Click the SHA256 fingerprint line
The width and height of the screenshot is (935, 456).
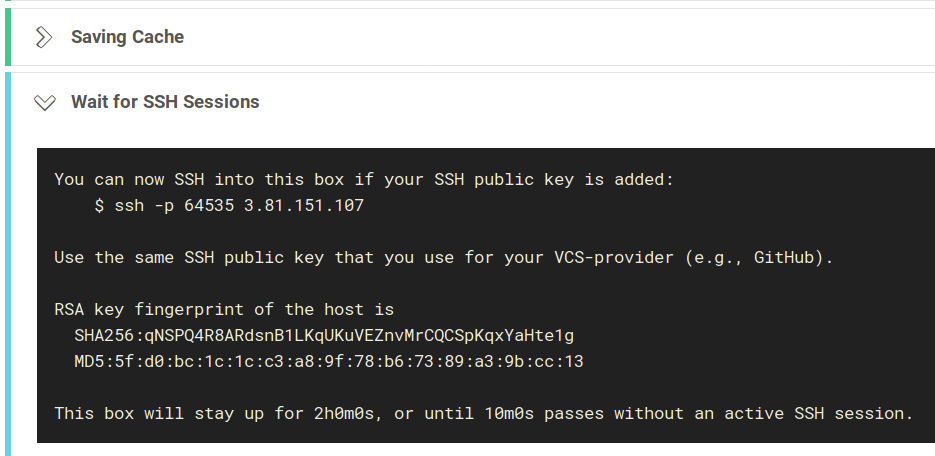tap(324, 336)
